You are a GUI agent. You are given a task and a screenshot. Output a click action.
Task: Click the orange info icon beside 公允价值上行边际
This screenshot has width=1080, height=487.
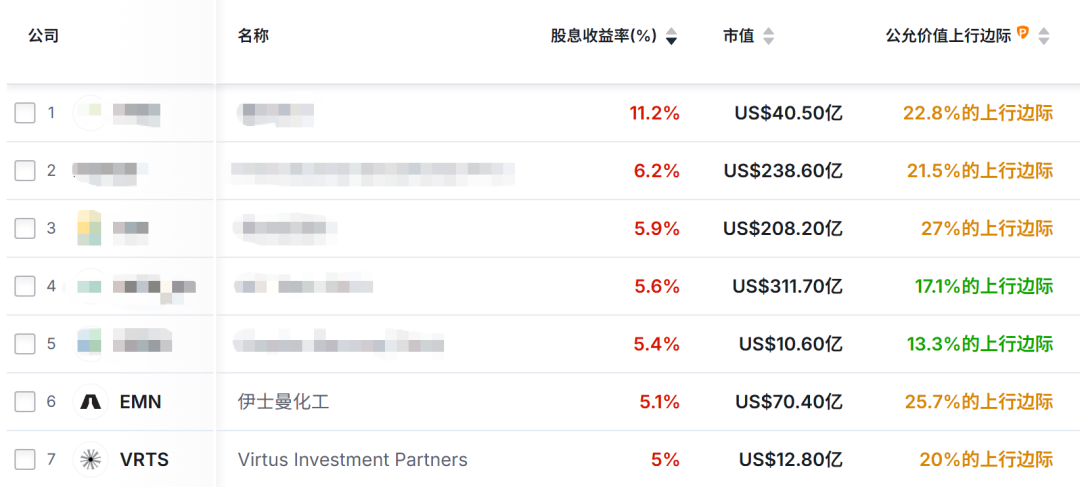pos(1023,34)
